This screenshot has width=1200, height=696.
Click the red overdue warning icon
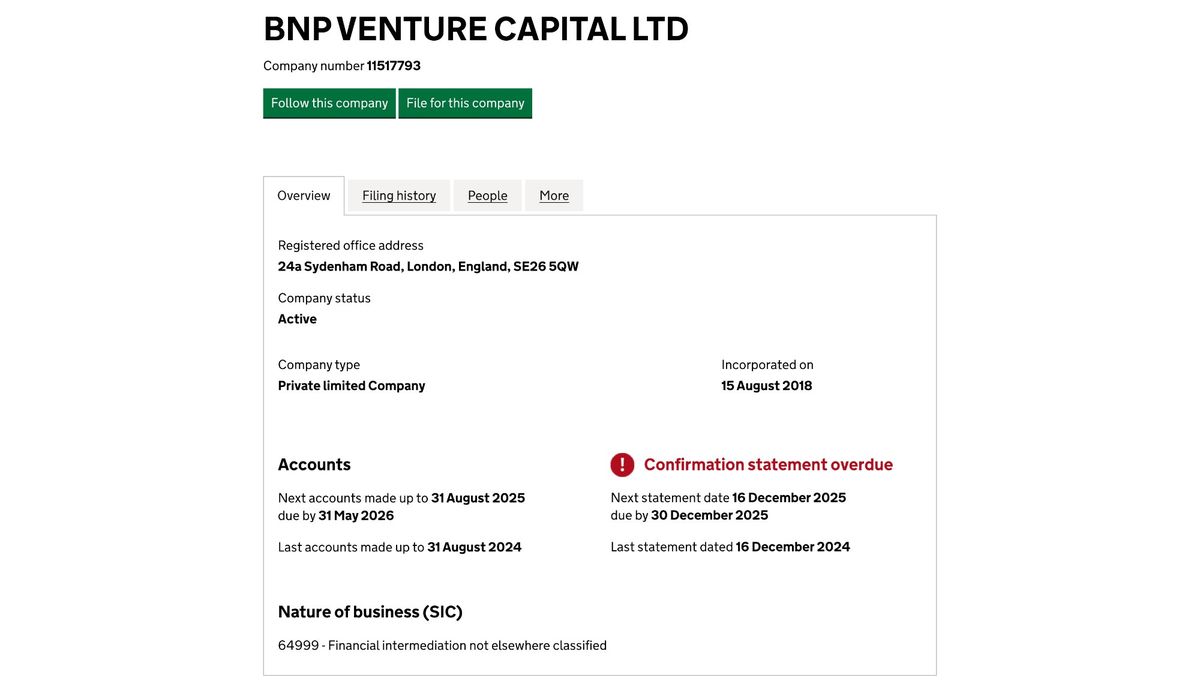click(x=621, y=464)
